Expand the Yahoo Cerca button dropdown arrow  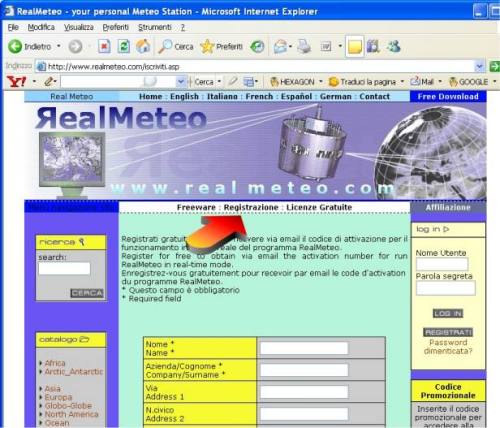tap(219, 81)
